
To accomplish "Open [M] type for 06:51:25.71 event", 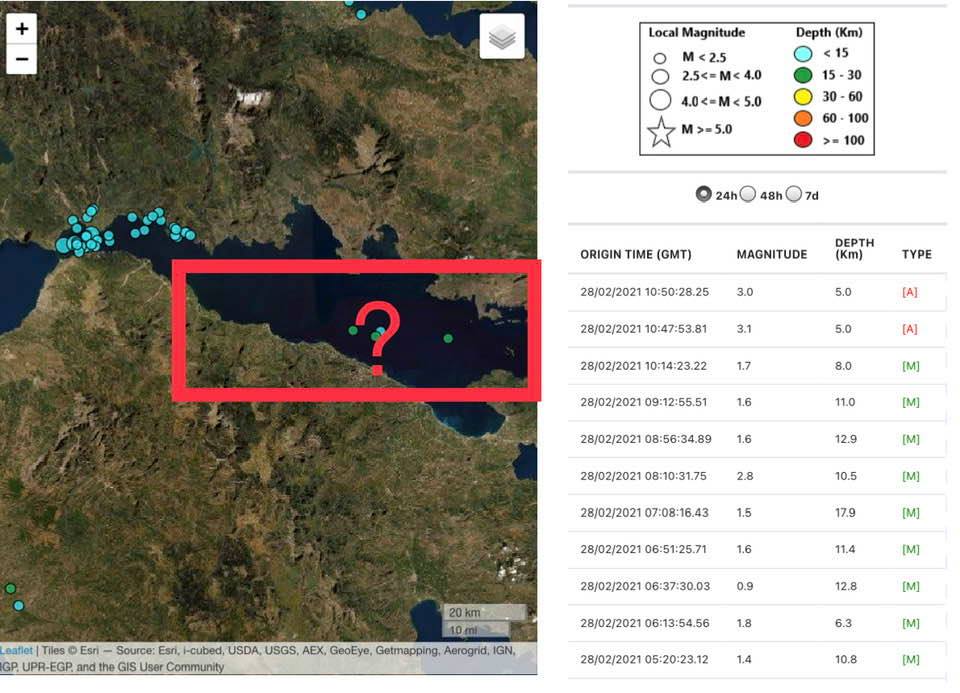I will [911, 549].
